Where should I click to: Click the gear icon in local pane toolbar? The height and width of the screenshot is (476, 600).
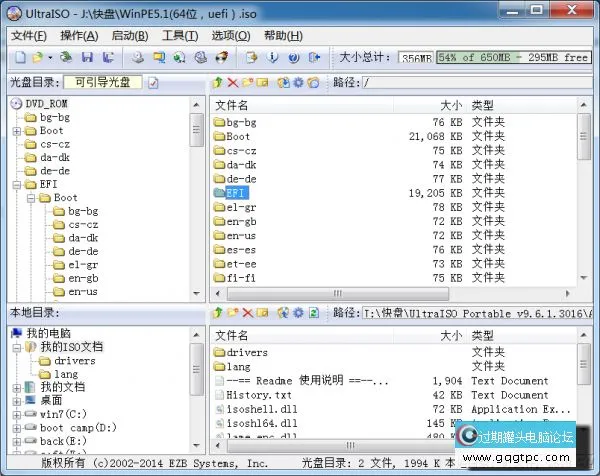click(x=298, y=313)
